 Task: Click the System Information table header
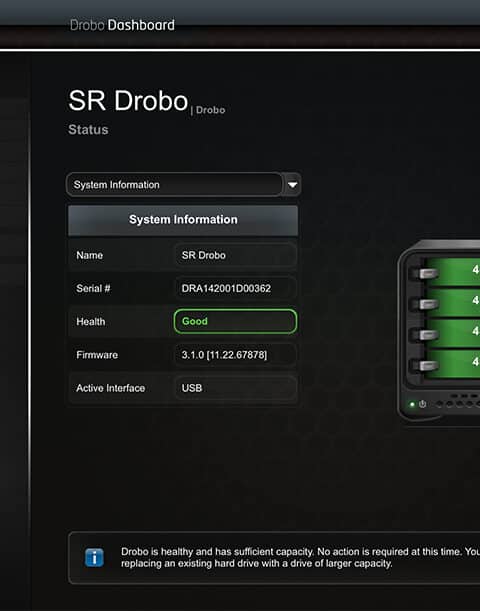(x=183, y=220)
